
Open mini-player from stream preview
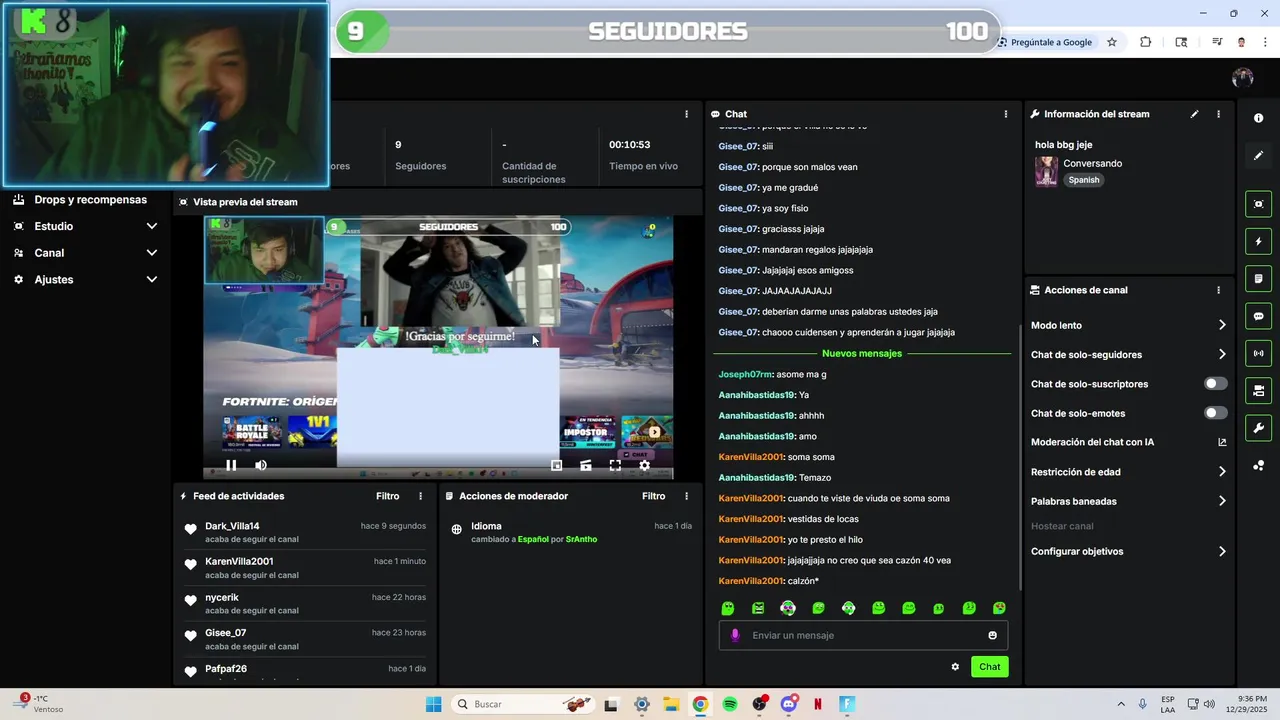[x=557, y=465]
